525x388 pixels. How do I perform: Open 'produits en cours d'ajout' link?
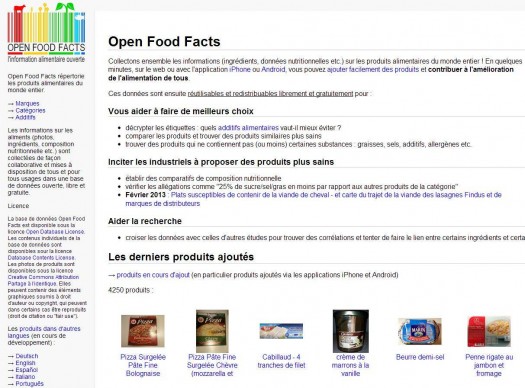153,275
